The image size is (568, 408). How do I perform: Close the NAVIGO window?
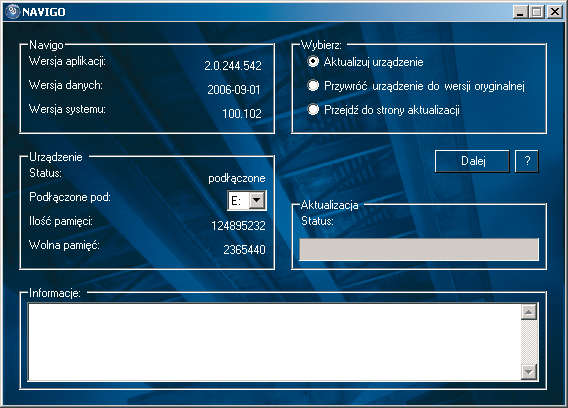click(x=554, y=12)
